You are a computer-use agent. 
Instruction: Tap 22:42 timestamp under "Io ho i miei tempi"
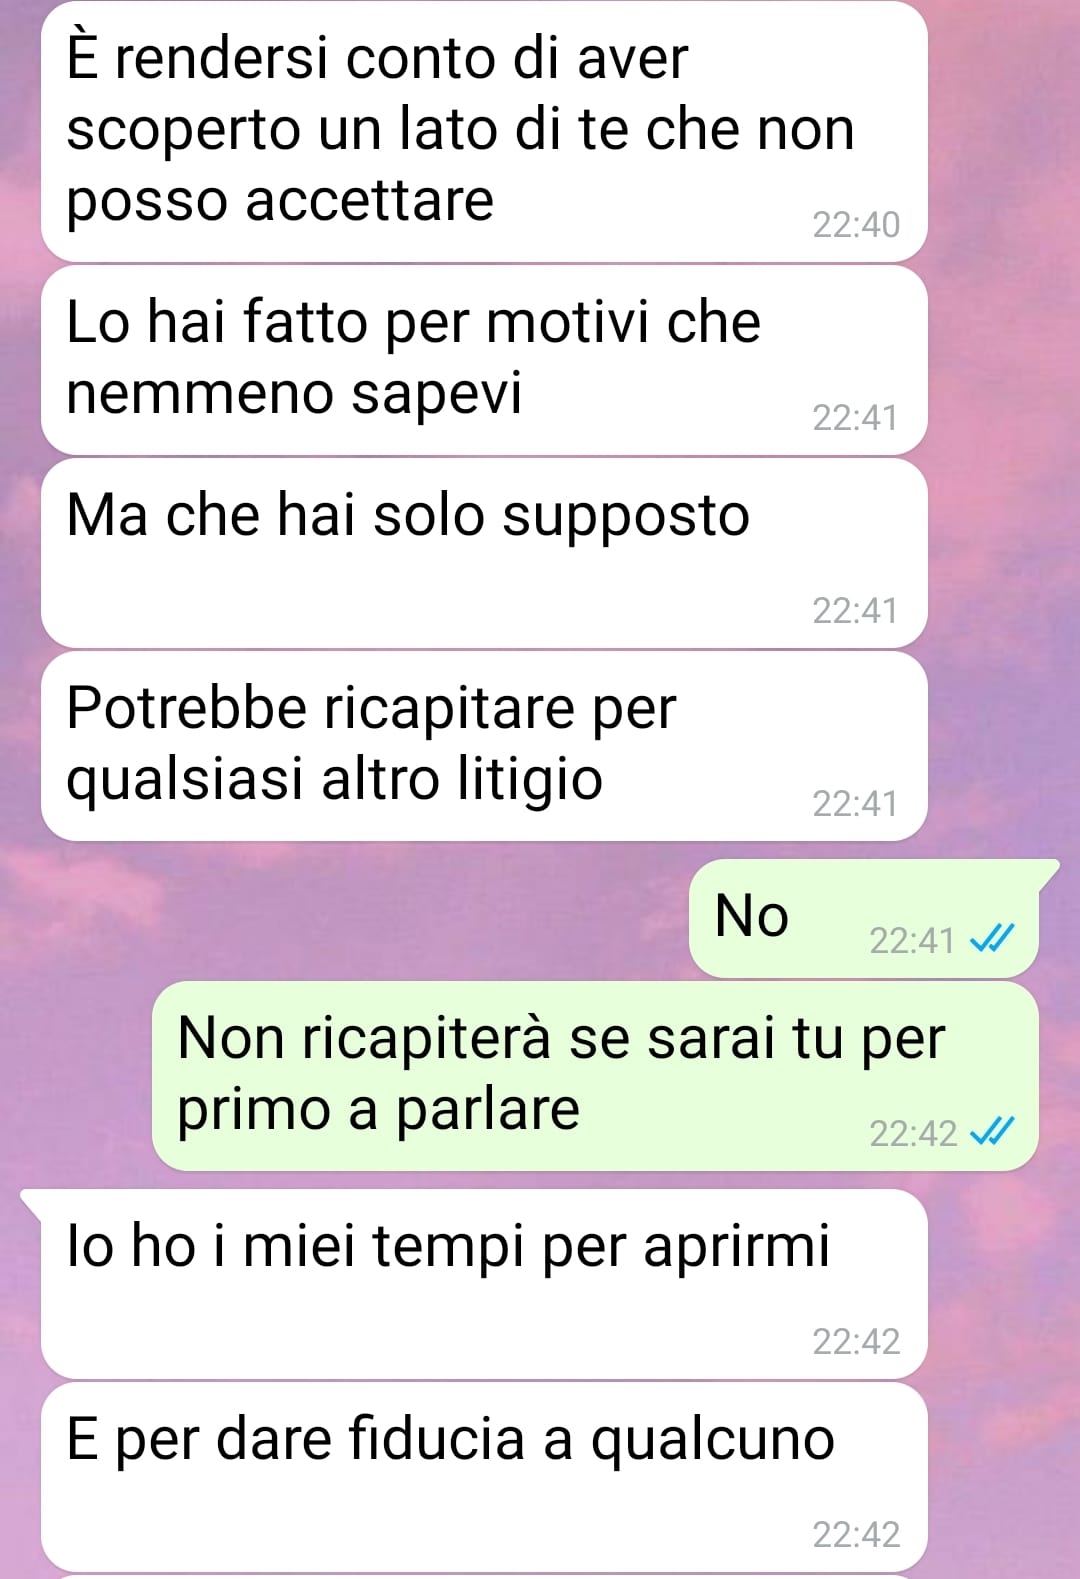(x=856, y=1342)
